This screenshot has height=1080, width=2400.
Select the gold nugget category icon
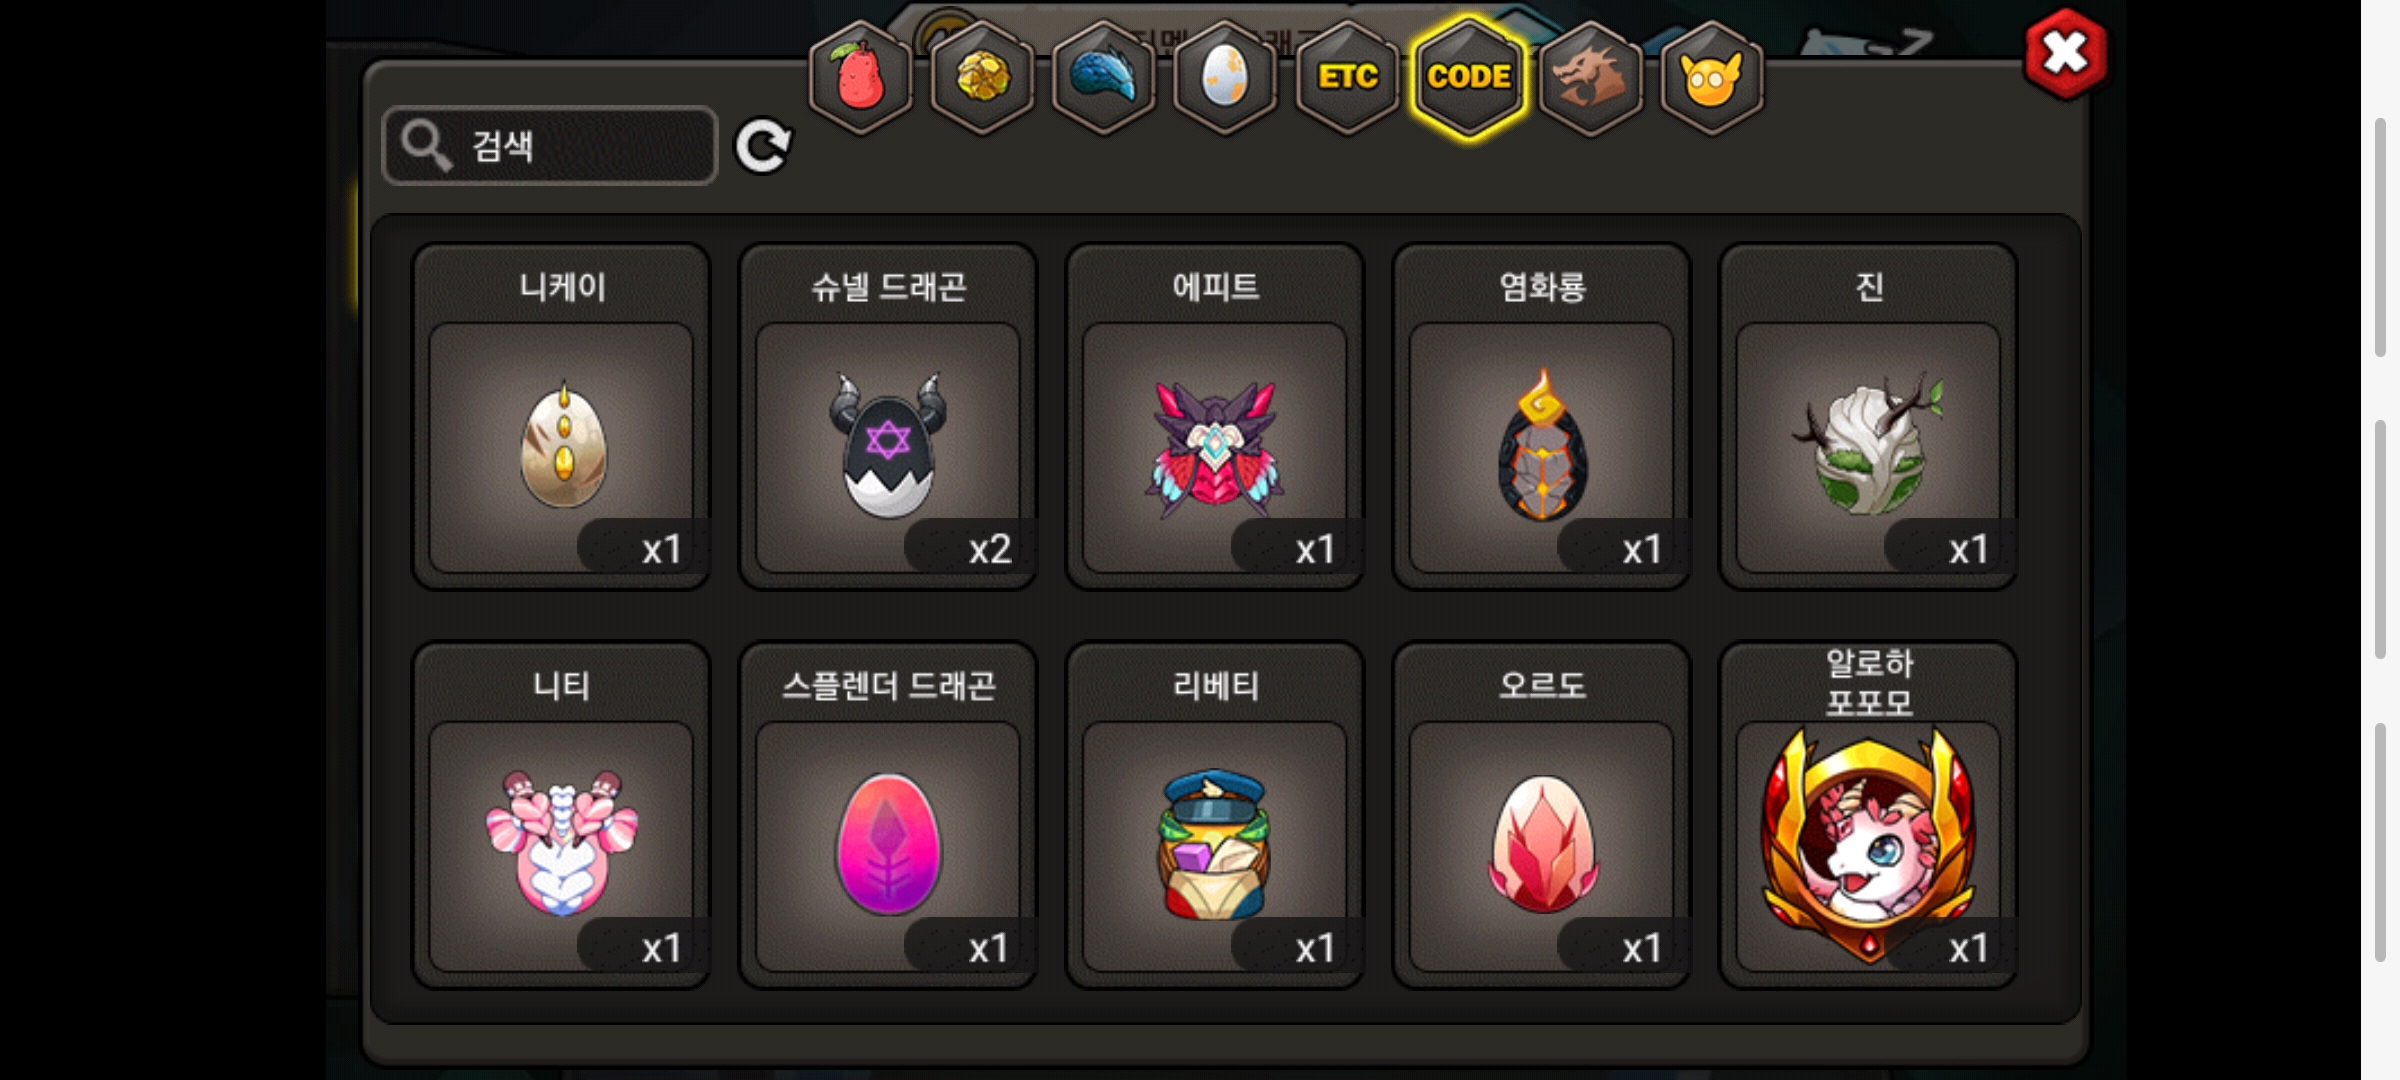point(982,77)
